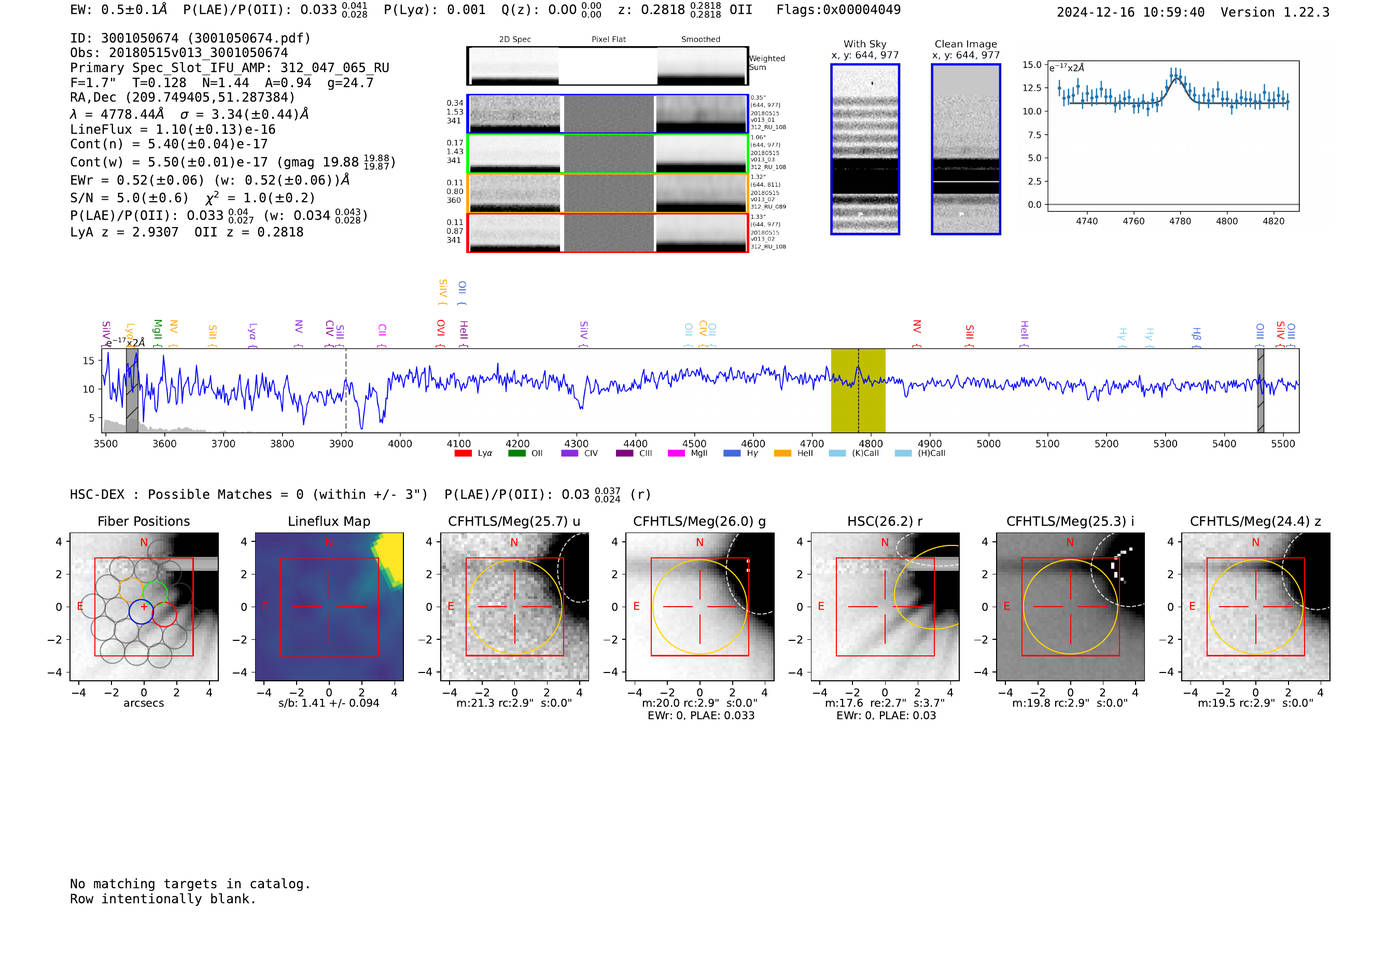This screenshot has width=1400, height=953.
Task: Click the 'Pixel Flat' column header
Action: [608, 39]
